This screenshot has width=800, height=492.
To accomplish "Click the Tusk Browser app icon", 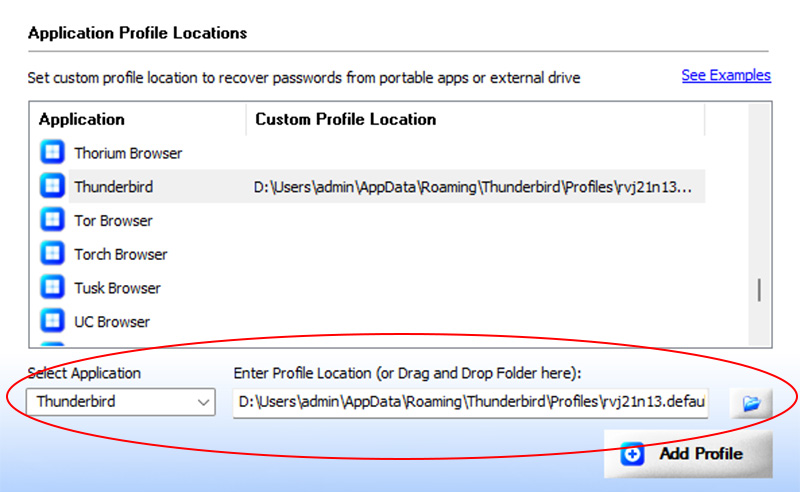I will (51, 288).
